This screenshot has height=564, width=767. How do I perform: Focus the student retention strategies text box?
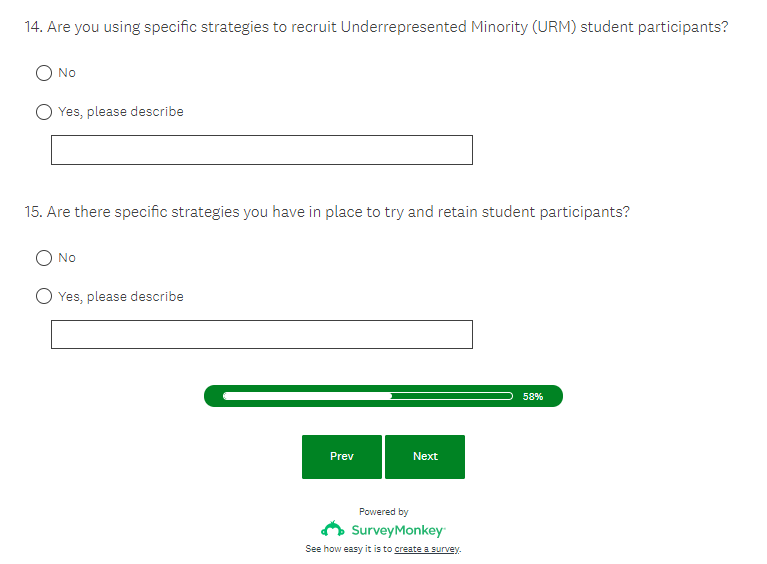(261, 335)
